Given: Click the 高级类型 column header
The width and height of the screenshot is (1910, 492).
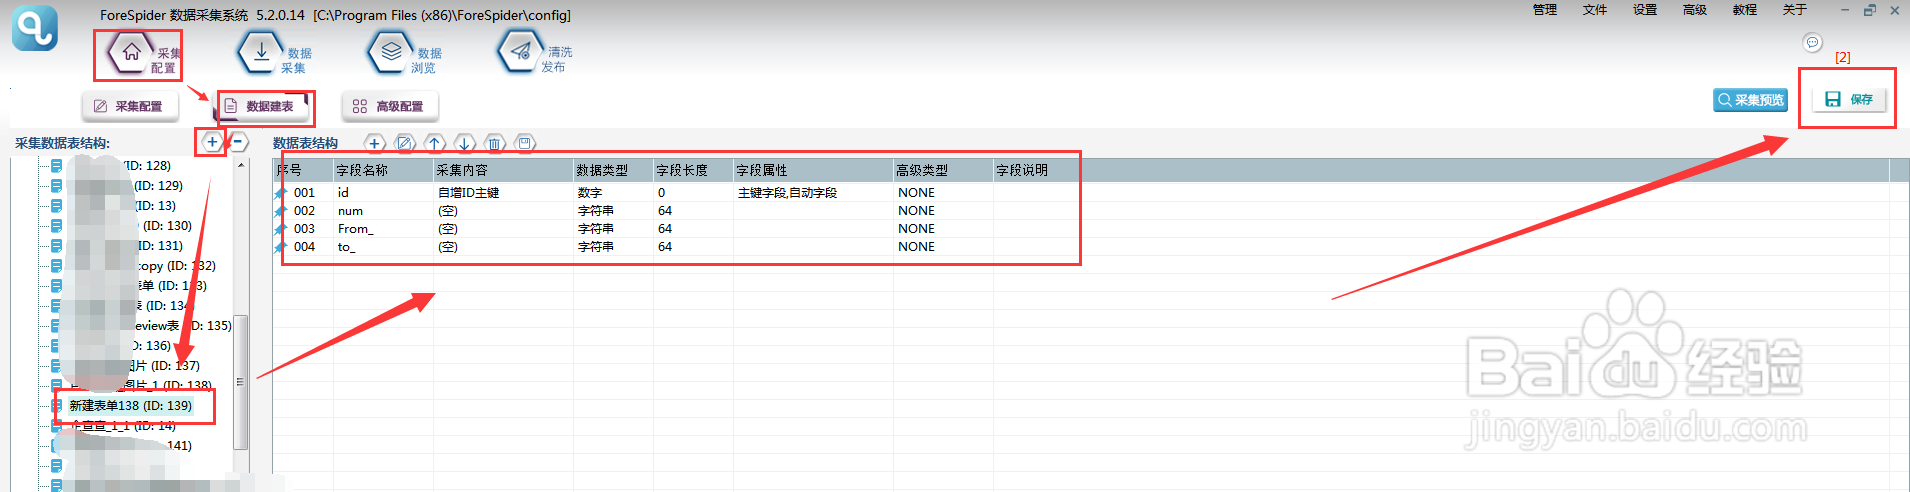Looking at the screenshot, I should point(943,170).
